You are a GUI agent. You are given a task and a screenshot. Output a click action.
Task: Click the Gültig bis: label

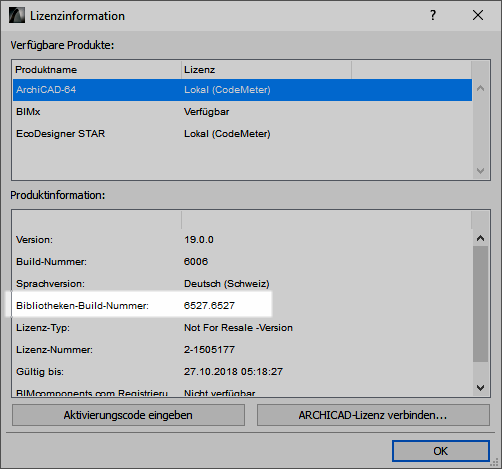[40, 372]
